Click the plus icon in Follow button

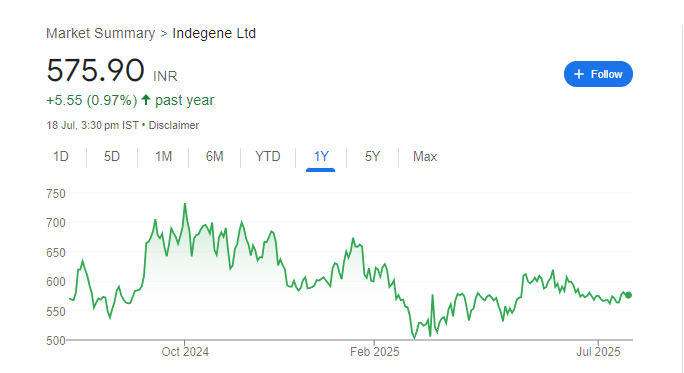pos(579,74)
